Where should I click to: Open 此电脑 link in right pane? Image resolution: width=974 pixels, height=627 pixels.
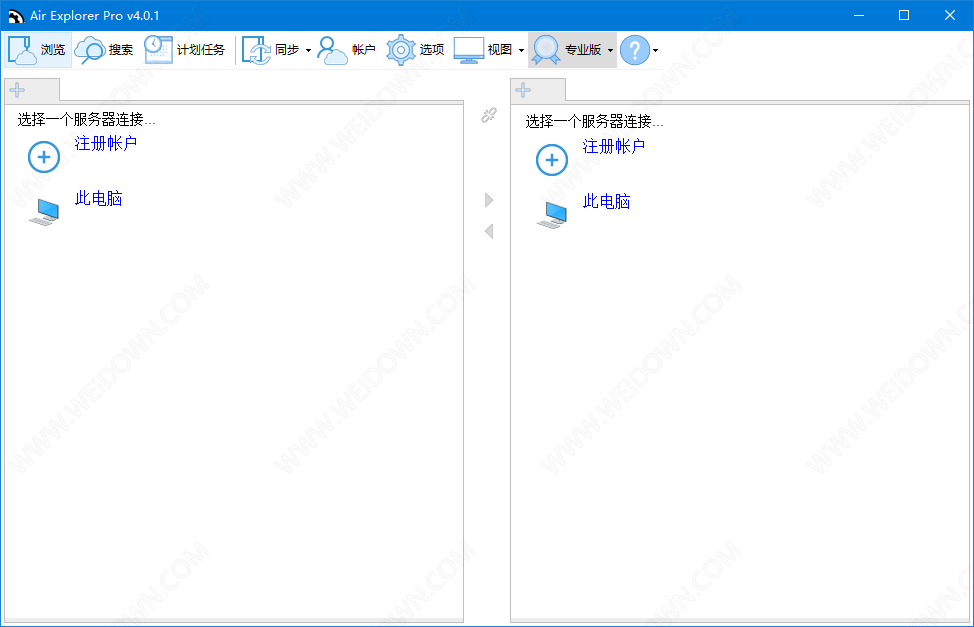pyautogui.click(x=606, y=202)
